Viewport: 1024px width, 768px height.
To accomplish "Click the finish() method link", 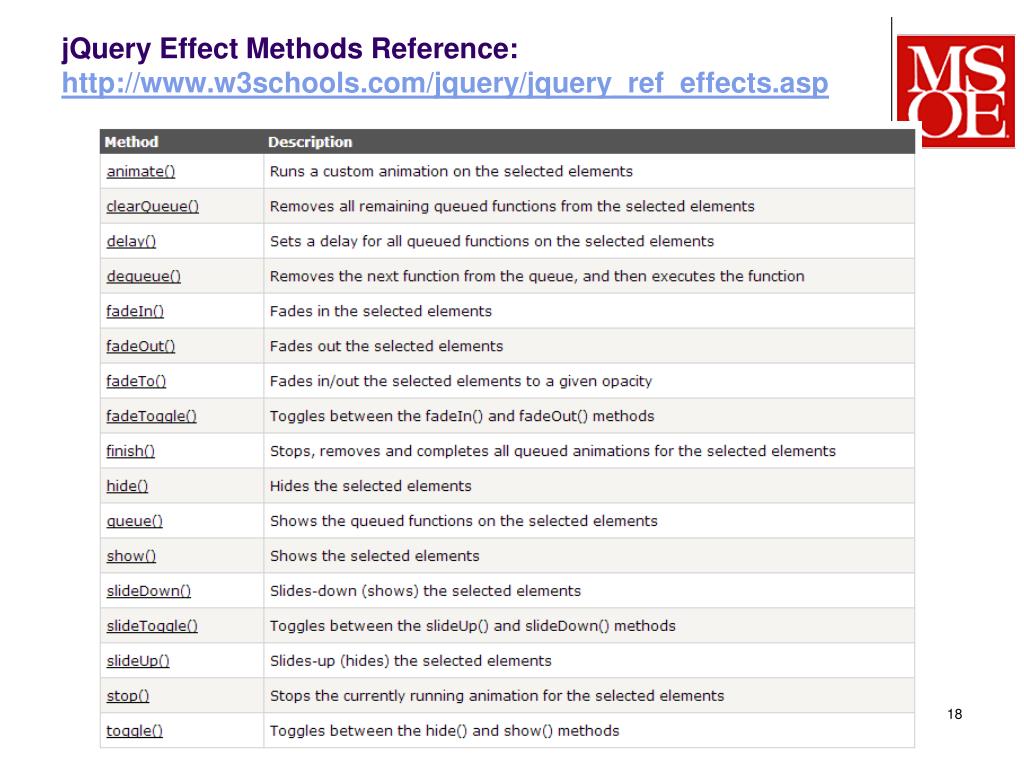I will [130, 451].
